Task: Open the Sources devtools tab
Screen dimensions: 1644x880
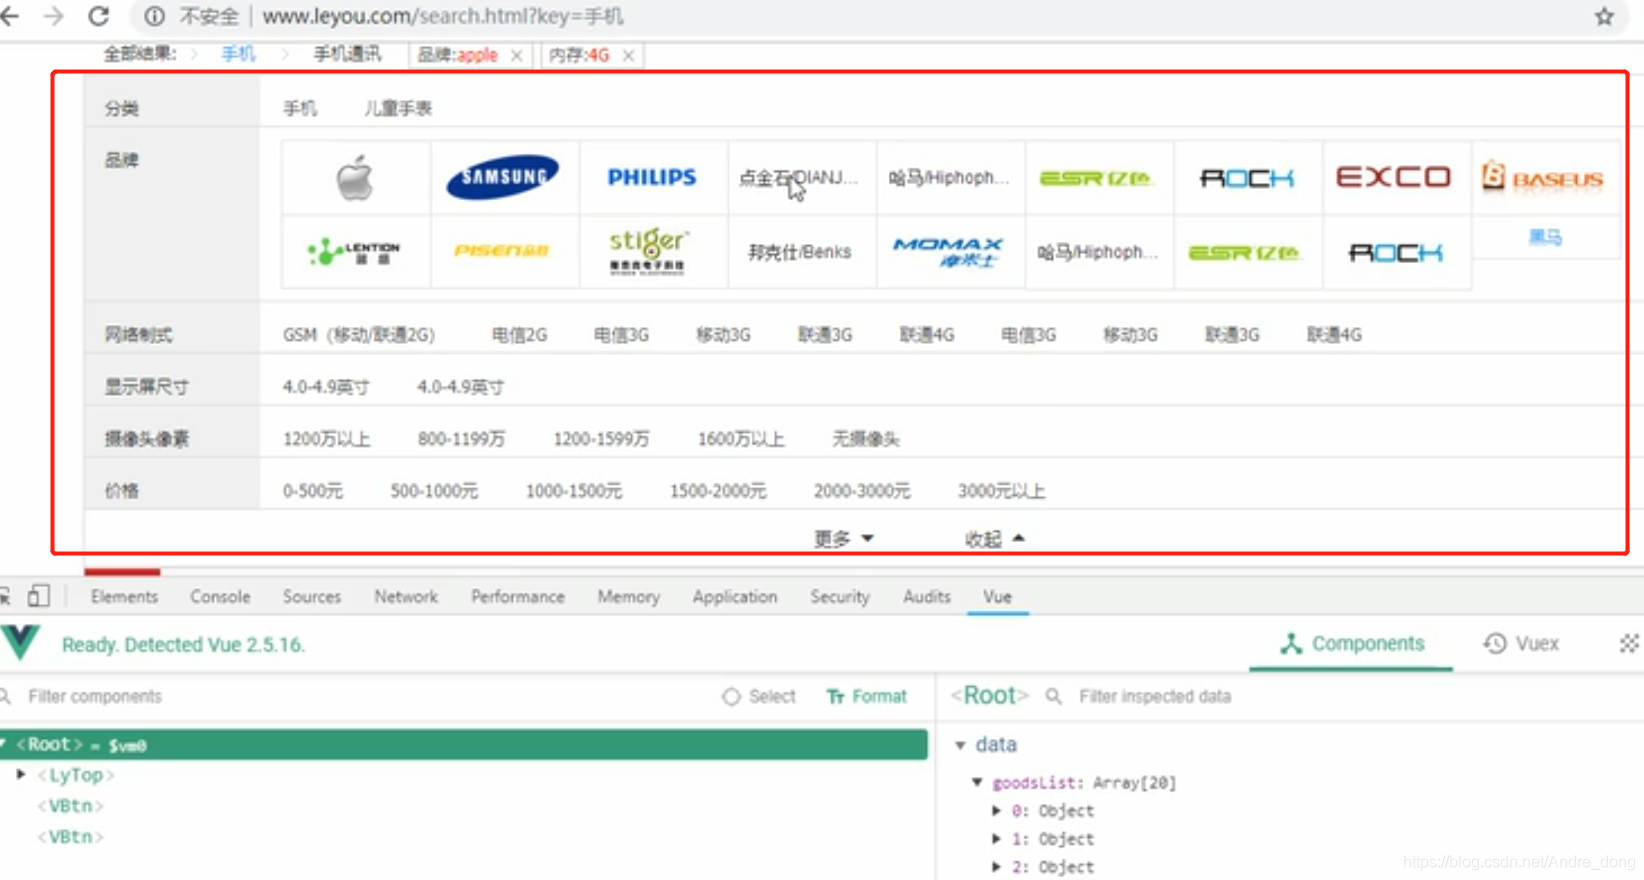Action: (312, 596)
